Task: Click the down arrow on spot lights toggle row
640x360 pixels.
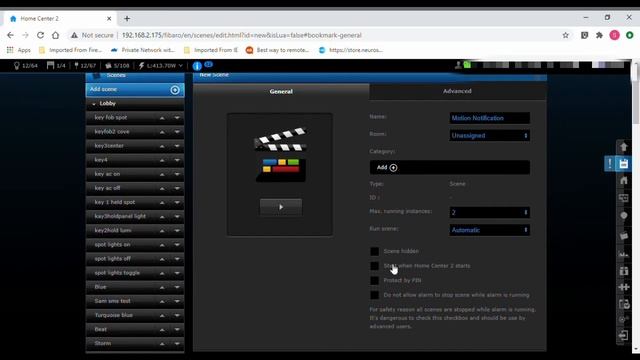Action: pos(177,273)
